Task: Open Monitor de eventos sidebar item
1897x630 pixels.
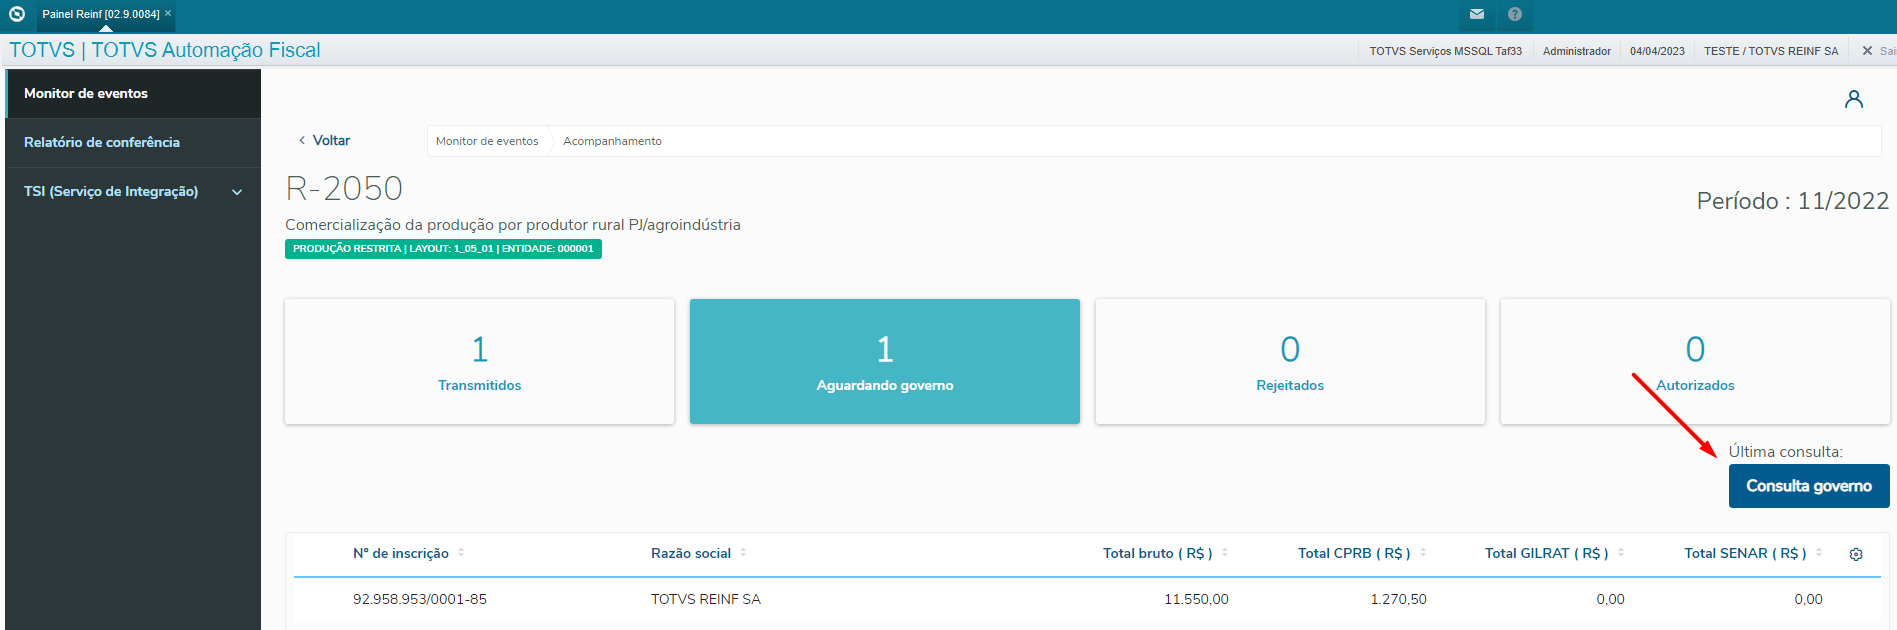Action: [133, 93]
